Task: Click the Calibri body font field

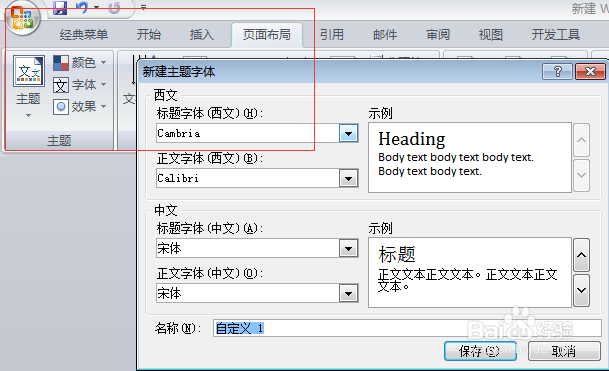Action: pos(247,178)
